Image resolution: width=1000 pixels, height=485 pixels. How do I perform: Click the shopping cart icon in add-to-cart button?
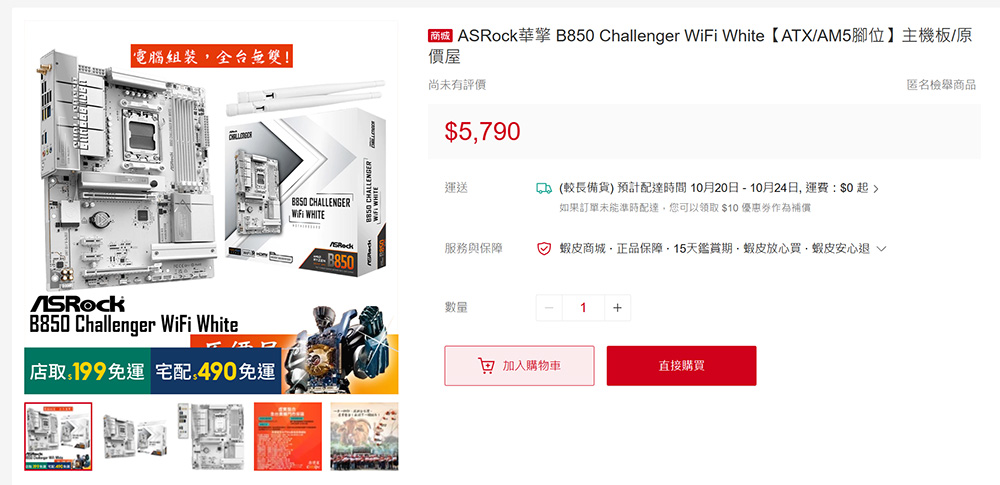pos(486,366)
